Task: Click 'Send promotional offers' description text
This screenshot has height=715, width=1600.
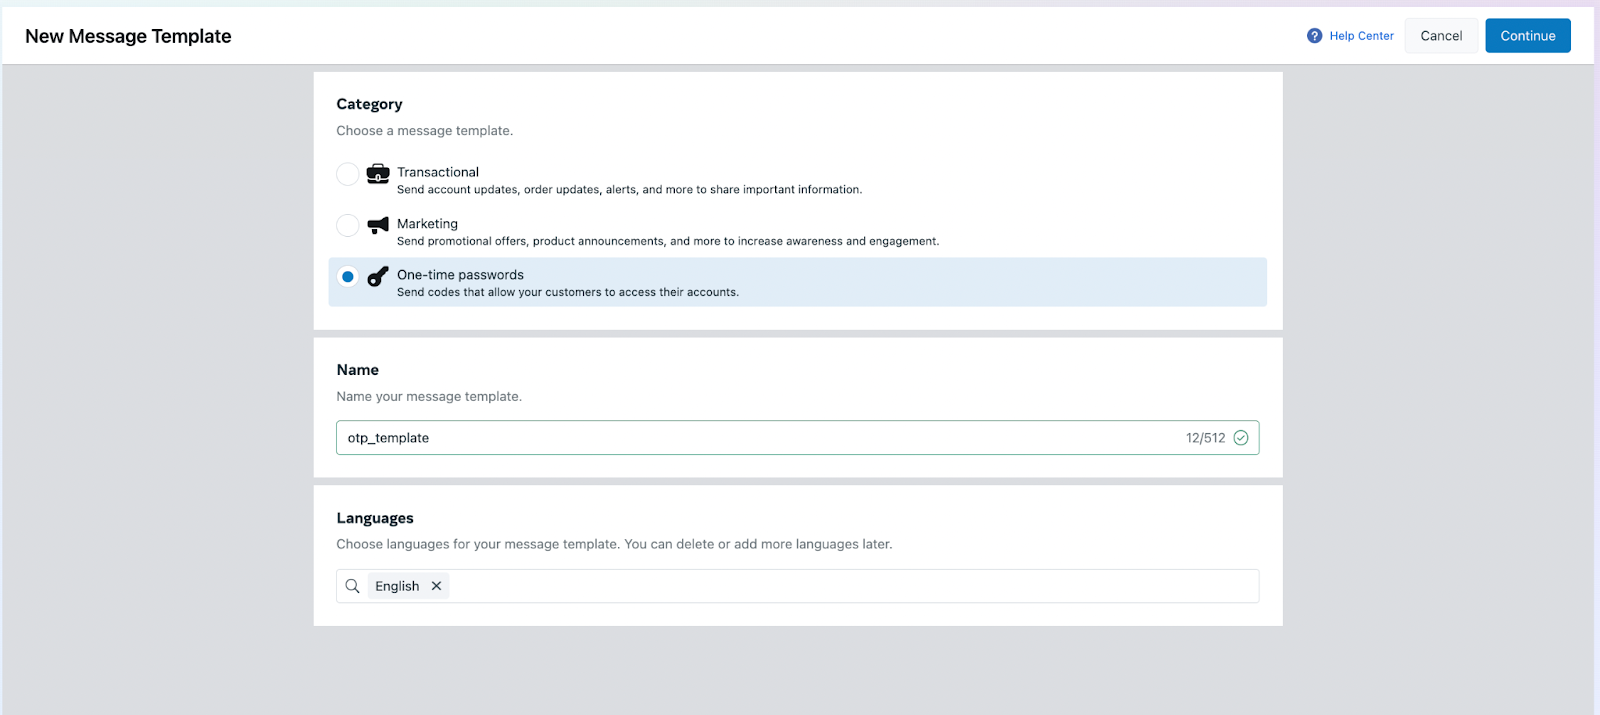Action: click(668, 241)
